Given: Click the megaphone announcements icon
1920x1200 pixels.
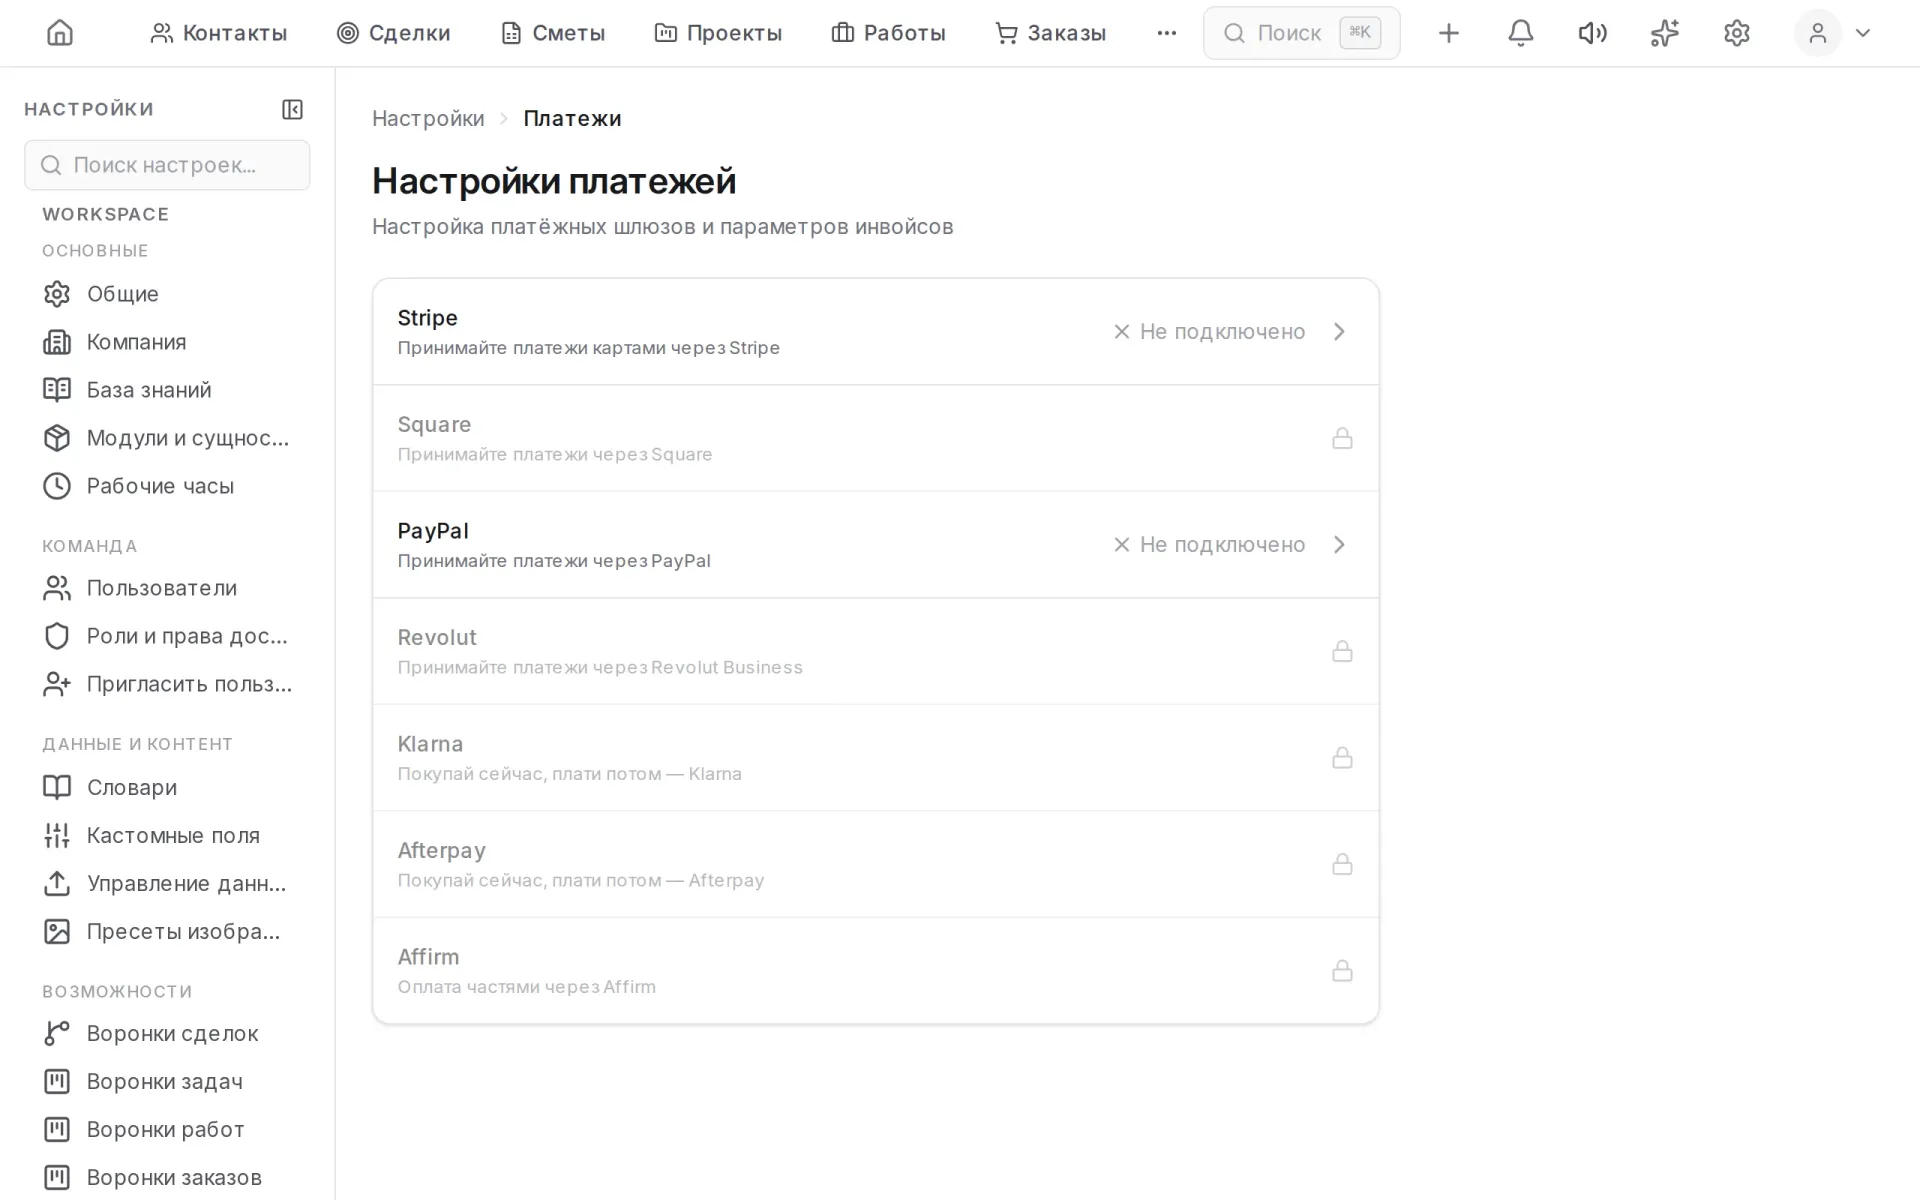Looking at the screenshot, I should tap(1592, 33).
